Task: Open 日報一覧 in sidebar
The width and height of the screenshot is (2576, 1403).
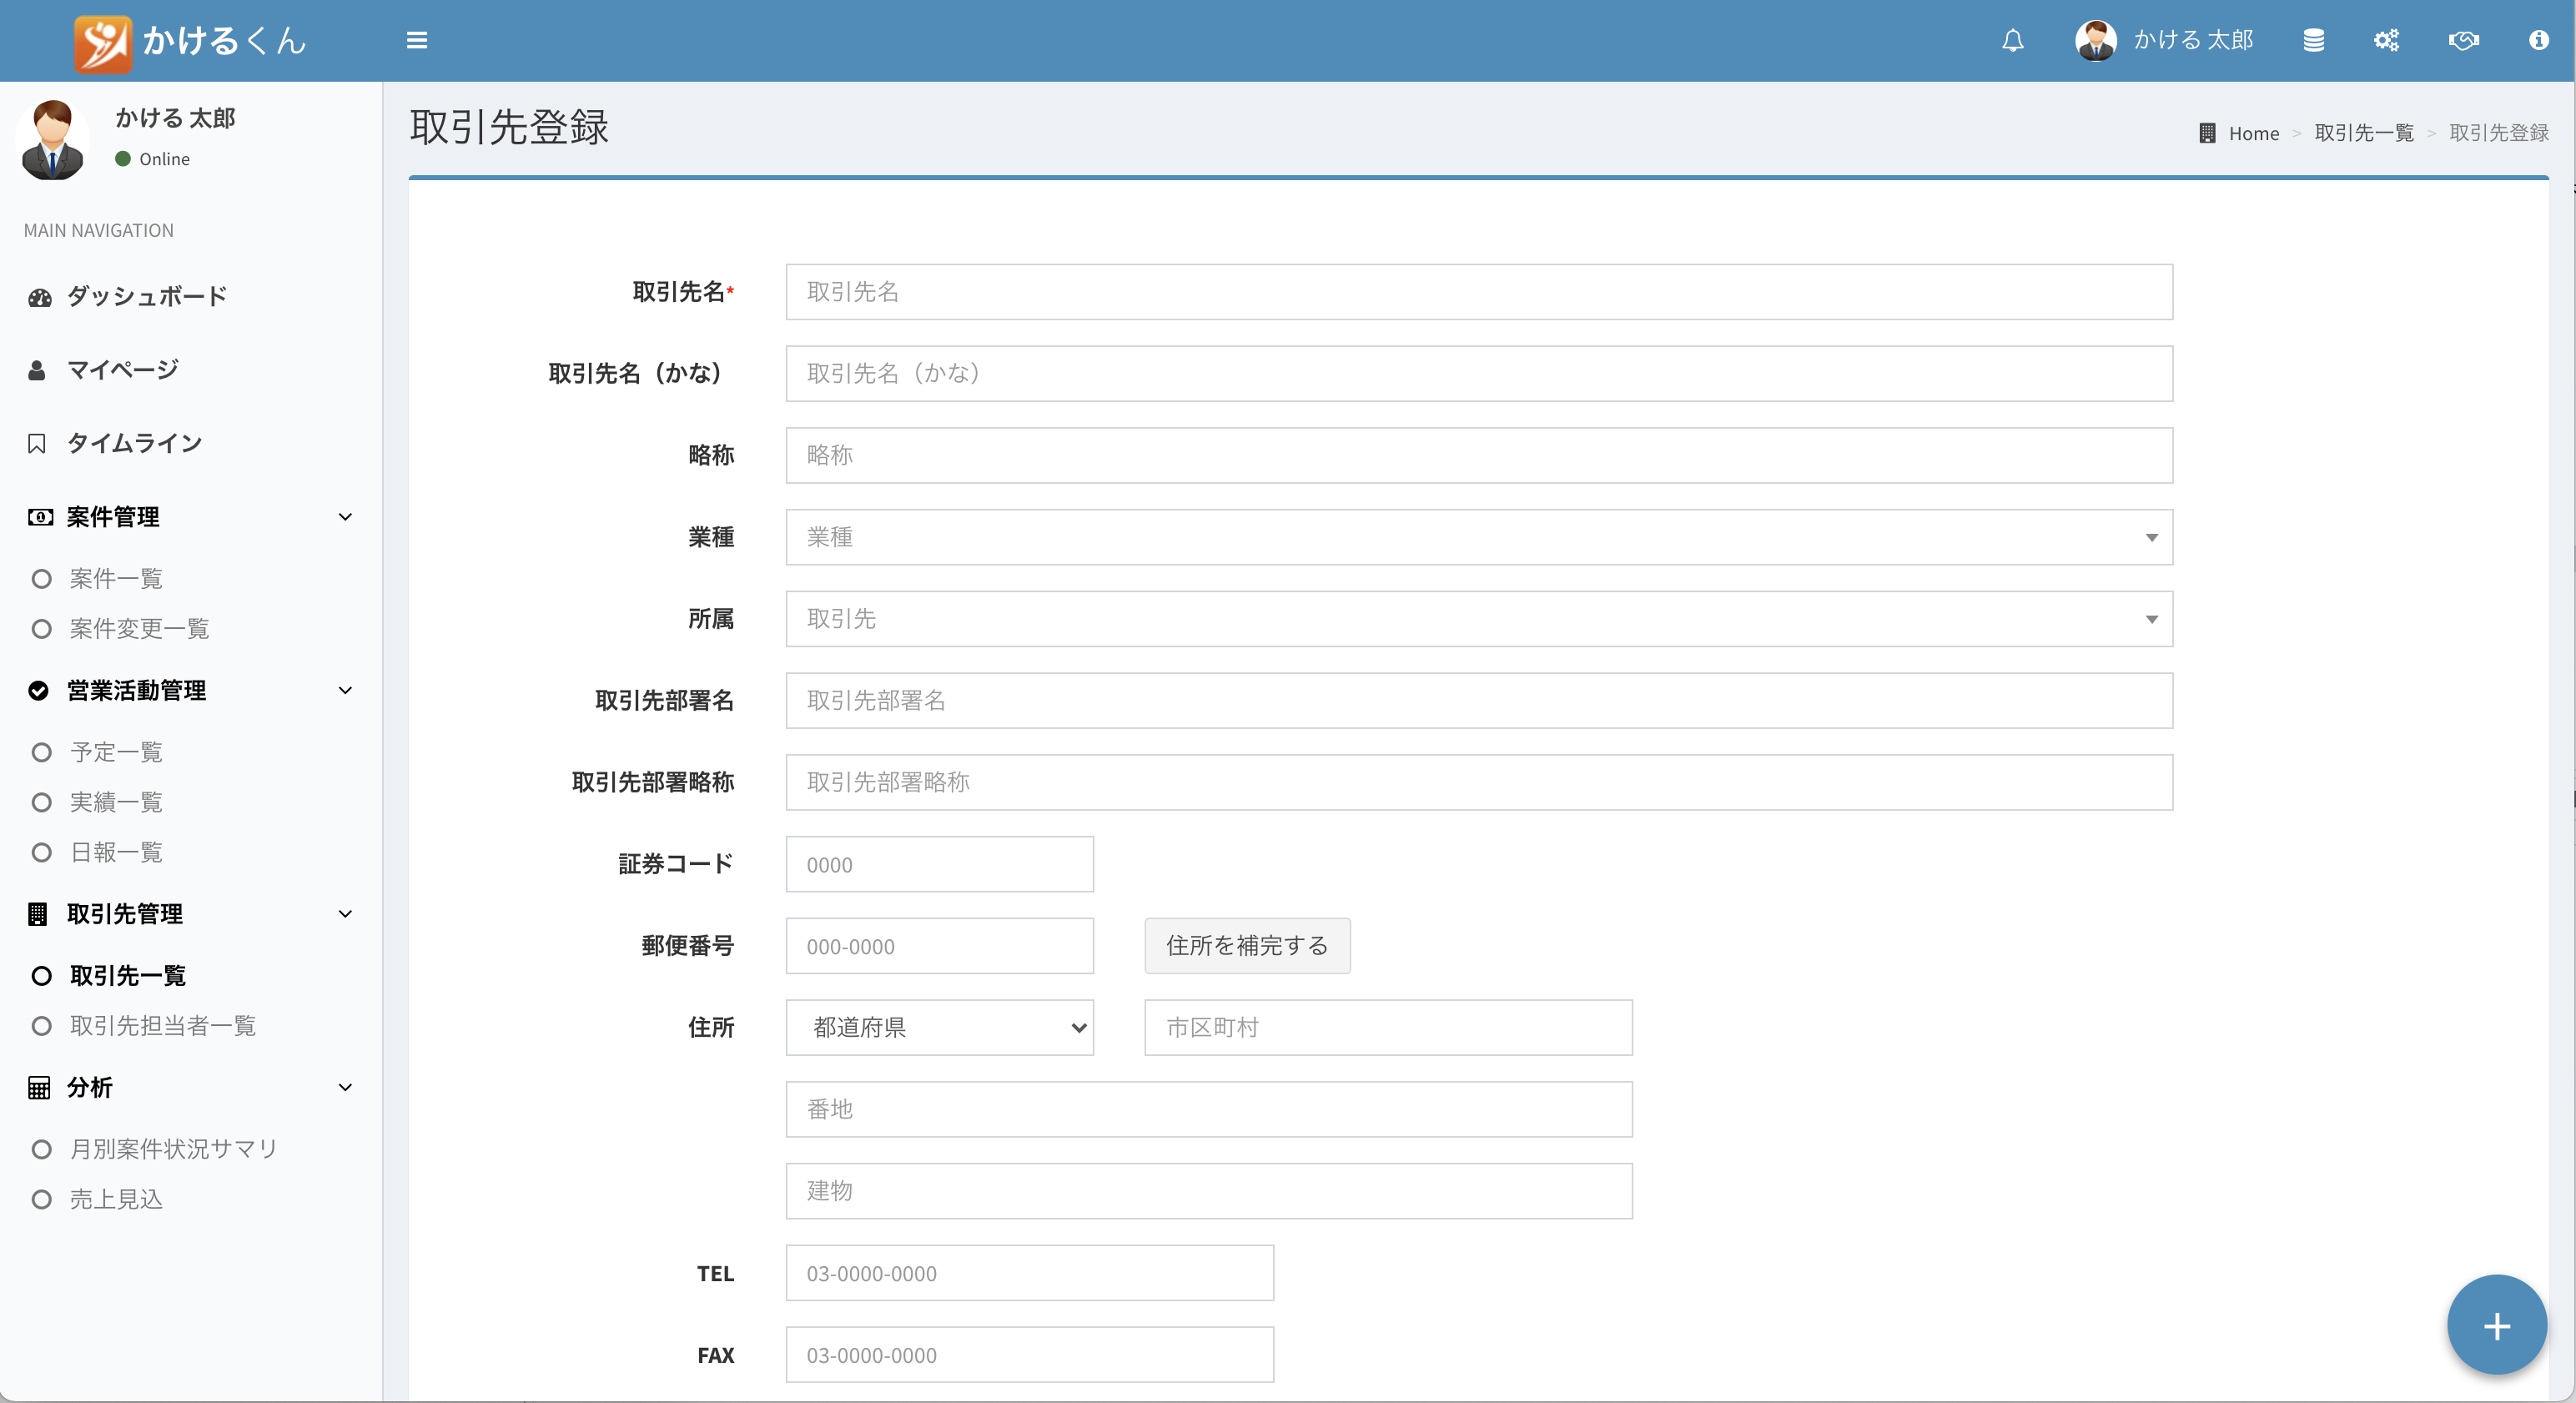Action: (116, 852)
